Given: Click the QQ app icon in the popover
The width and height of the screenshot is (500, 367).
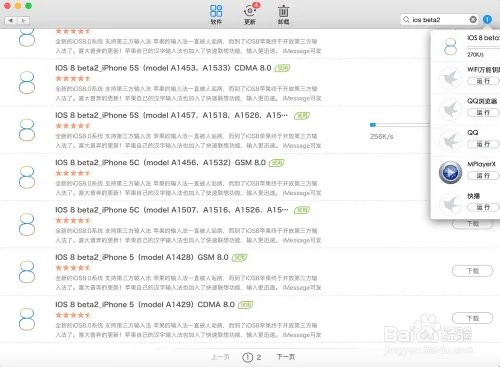Looking at the screenshot, I should coord(450,141).
